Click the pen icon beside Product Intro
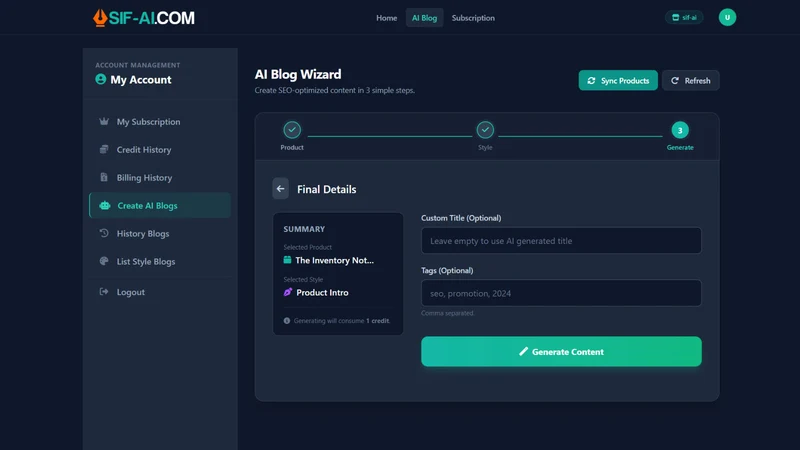 288,292
